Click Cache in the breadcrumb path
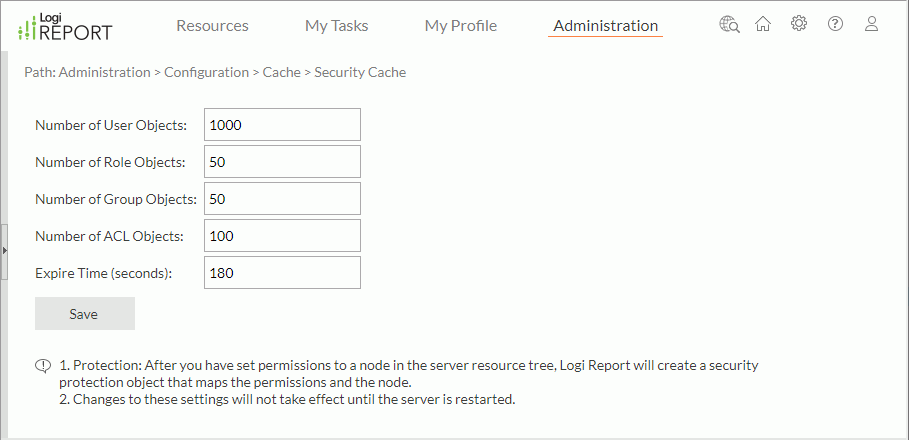 [281, 72]
